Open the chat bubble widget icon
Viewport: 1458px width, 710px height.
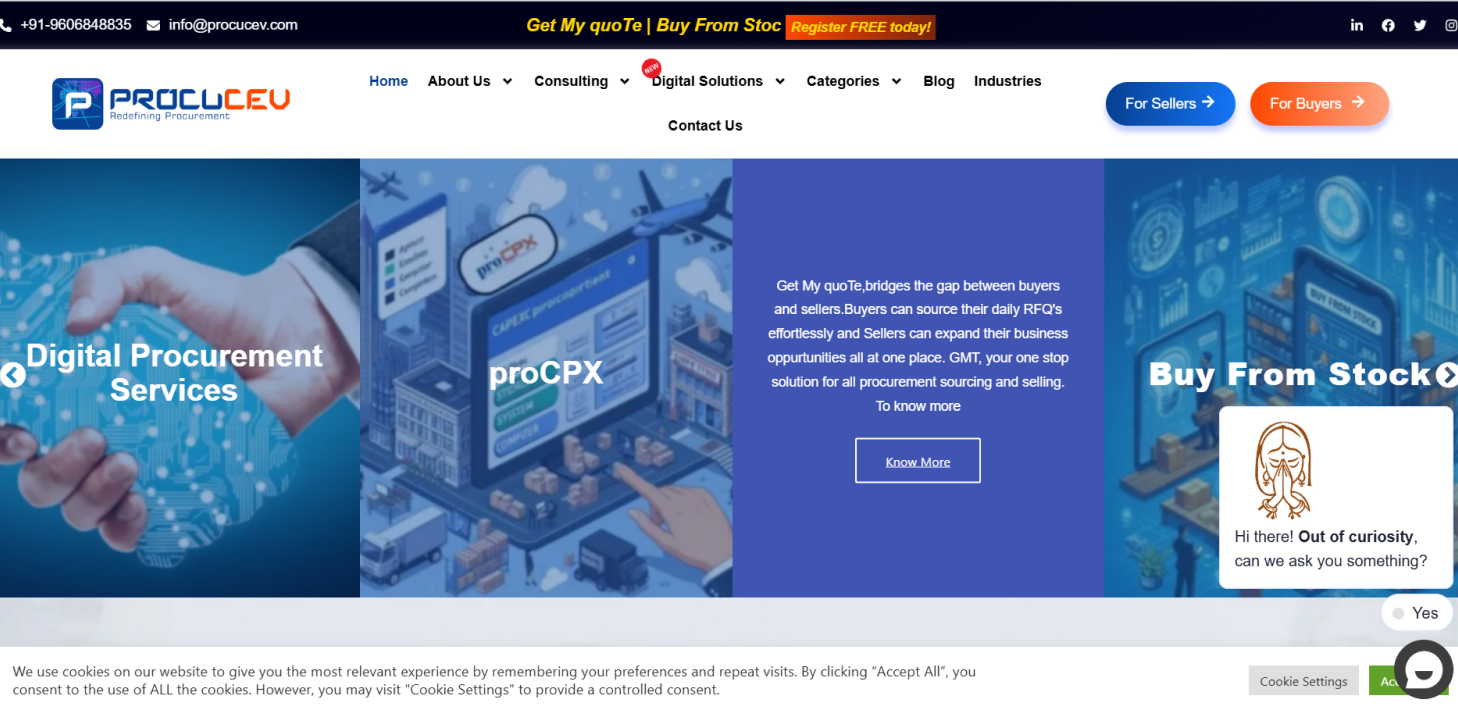(x=1423, y=669)
